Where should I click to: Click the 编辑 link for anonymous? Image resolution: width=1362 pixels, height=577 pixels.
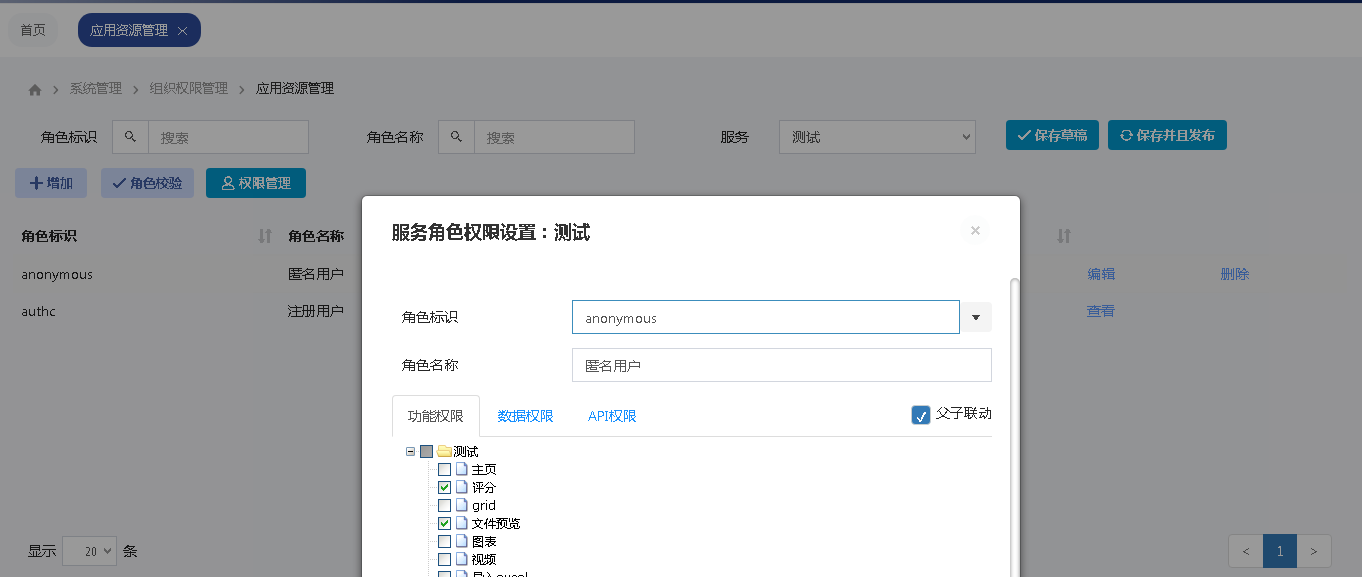click(x=1101, y=274)
